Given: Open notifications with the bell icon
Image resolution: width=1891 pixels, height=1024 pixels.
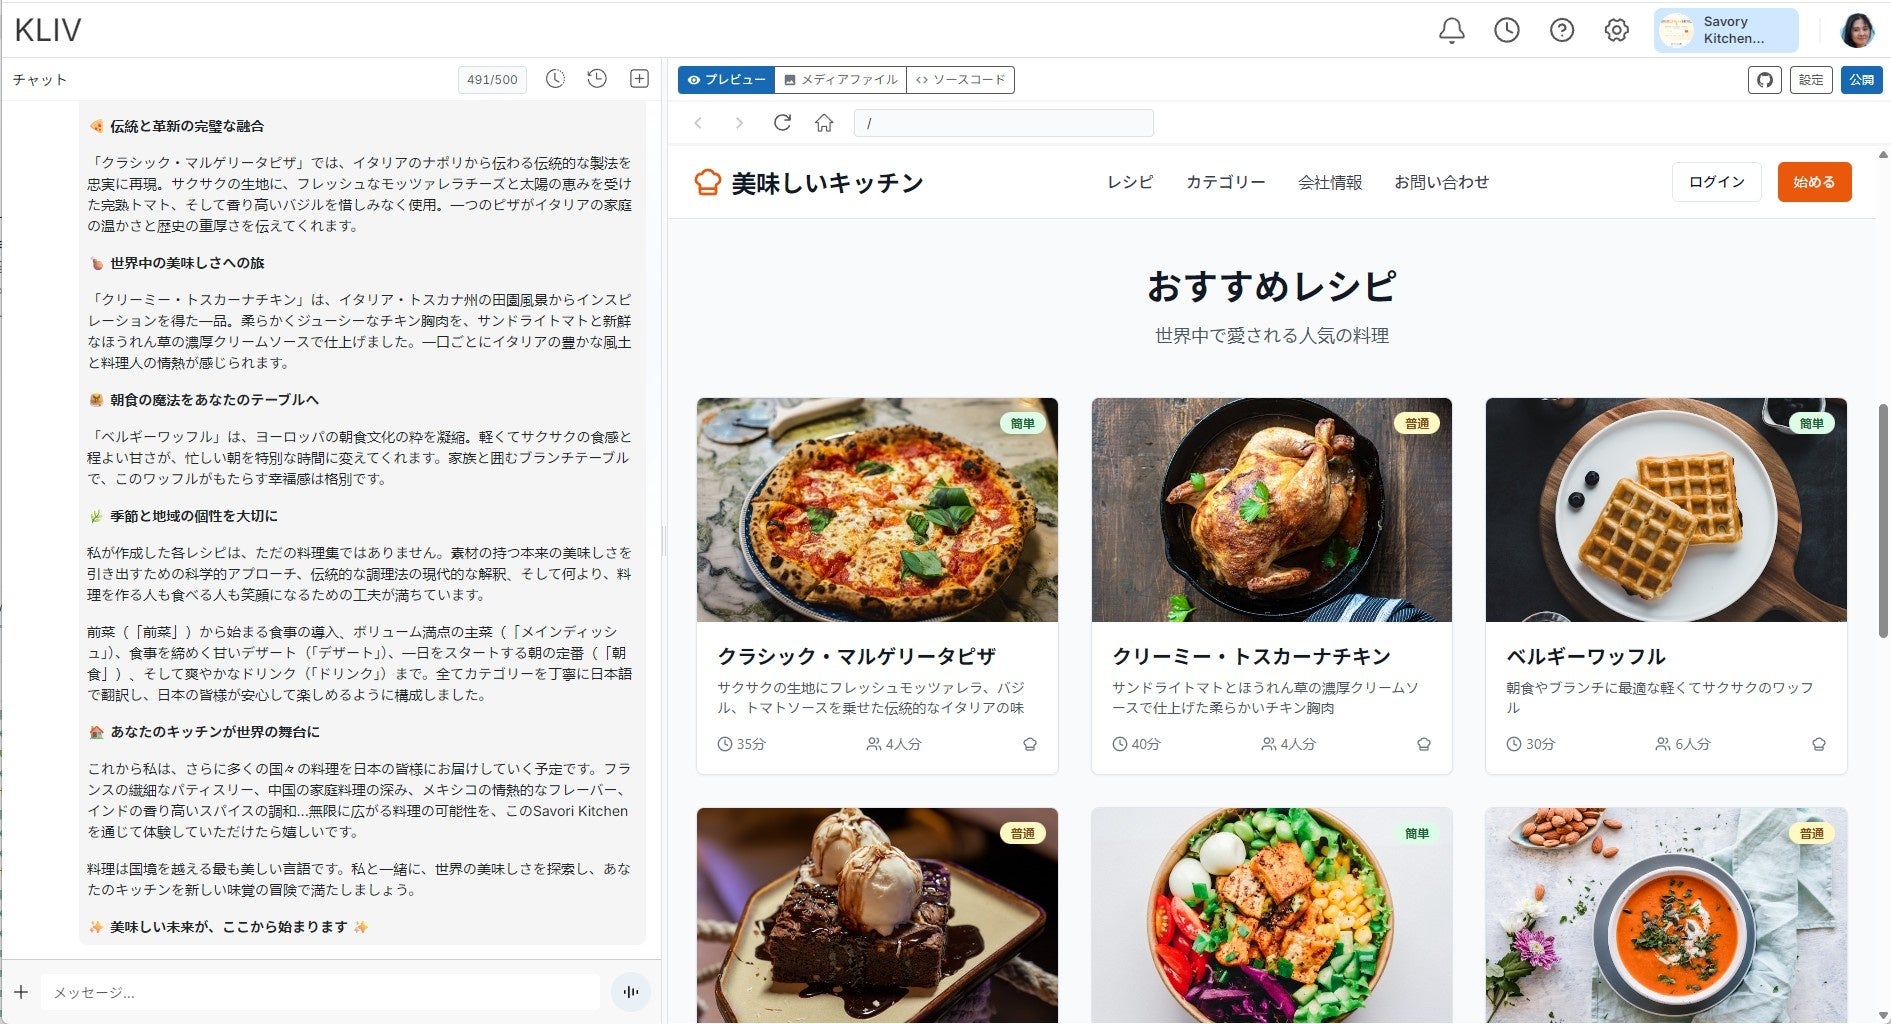Looking at the screenshot, I should pos(1451,30).
